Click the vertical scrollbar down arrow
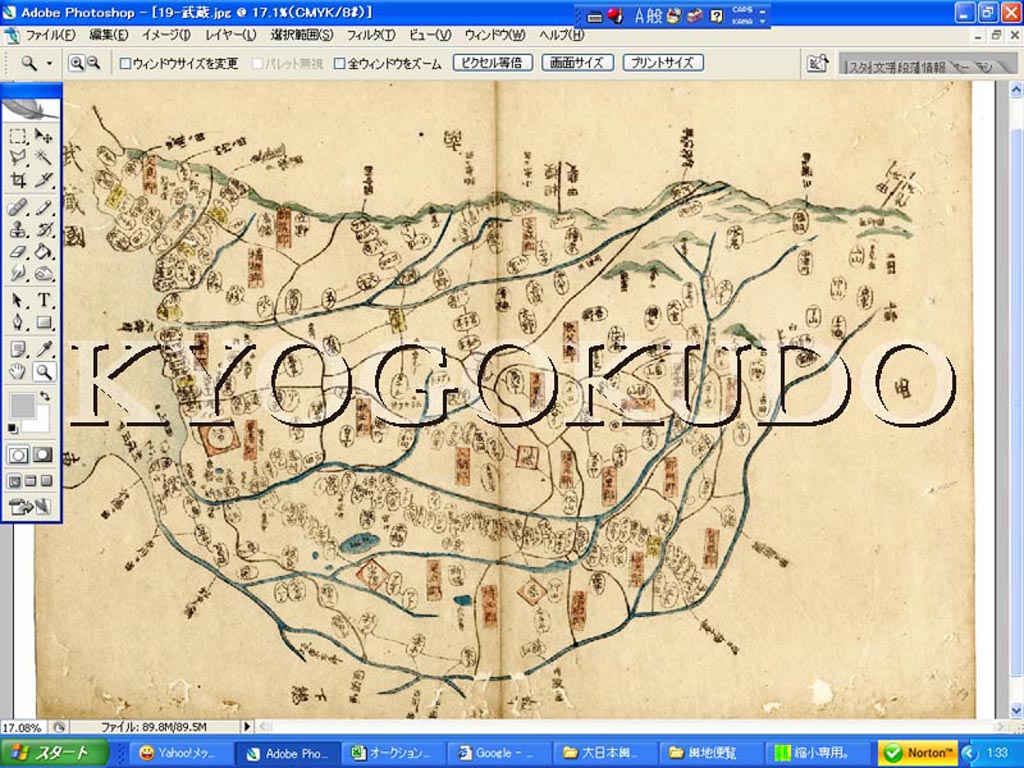The height and width of the screenshot is (768, 1024). [1016, 711]
